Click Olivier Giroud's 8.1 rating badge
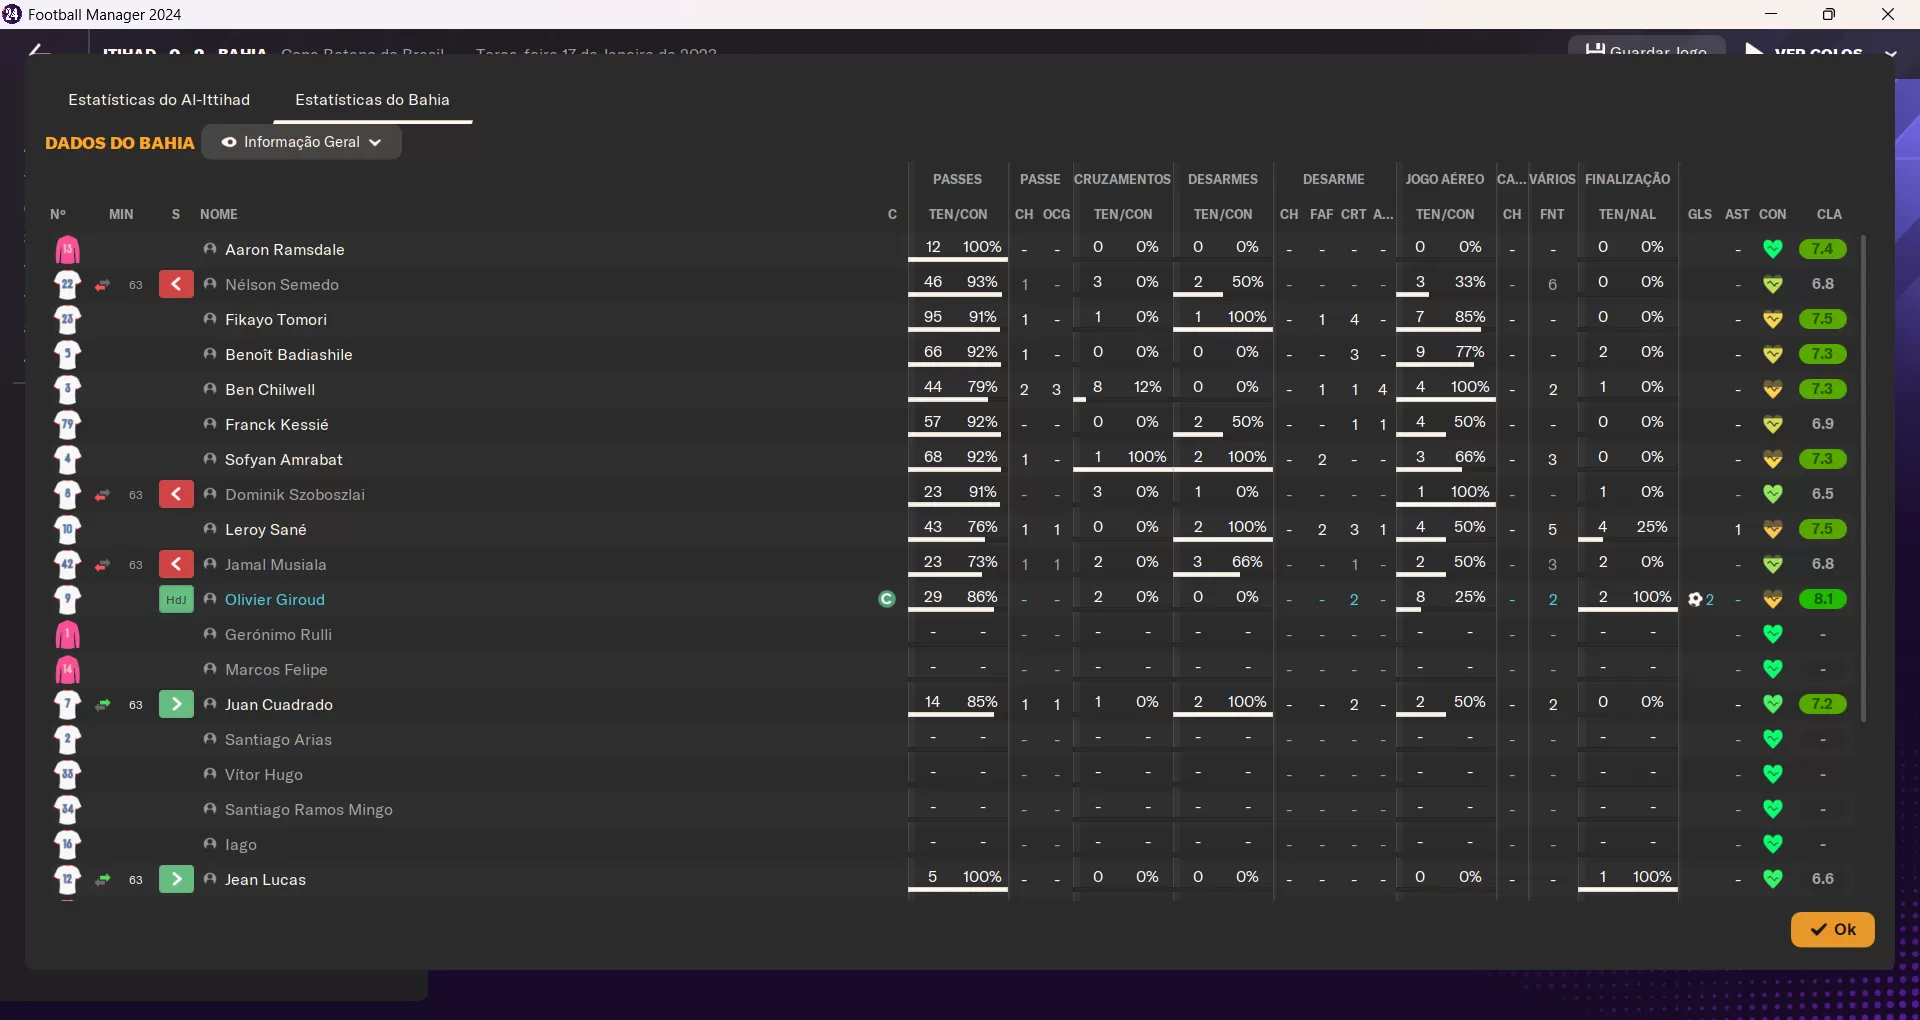This screenshot has height=1020, width=1920. [x=1822, y=599]
